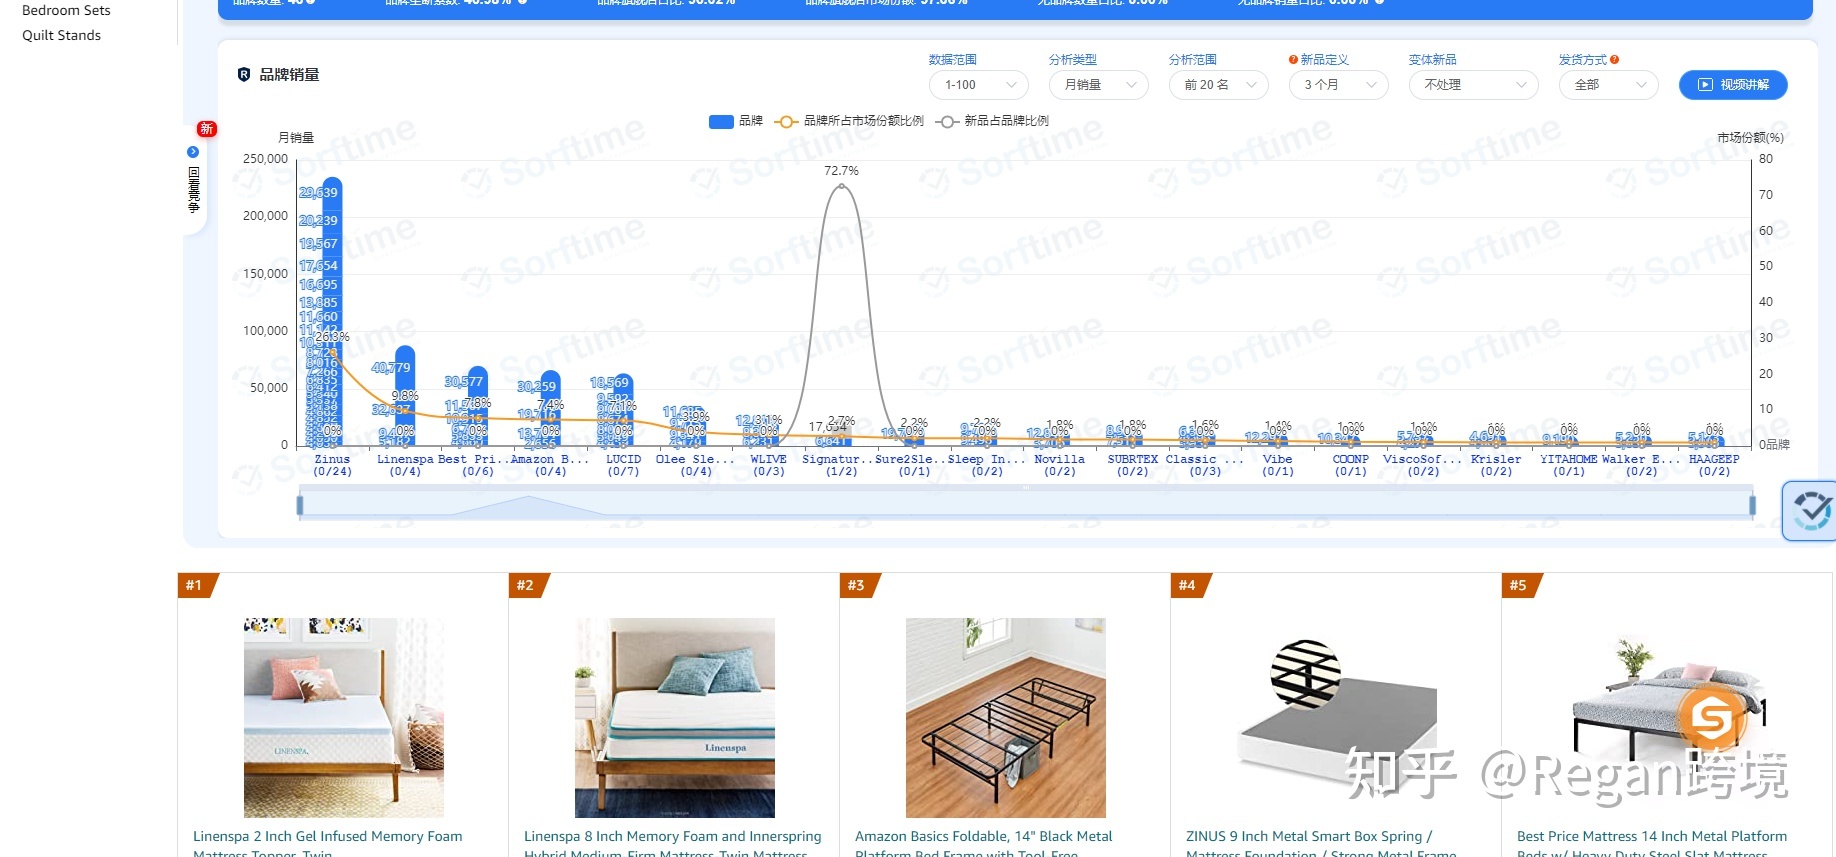The height and width of the screenshot is (857, 1836).
Task: Toggle the 品牌 legend series
Action: point(736,121)
